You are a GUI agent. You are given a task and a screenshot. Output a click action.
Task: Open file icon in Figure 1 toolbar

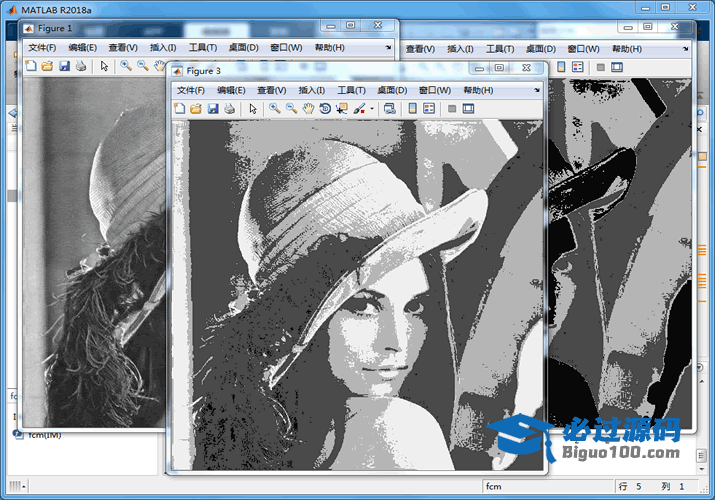click(47, 66)
